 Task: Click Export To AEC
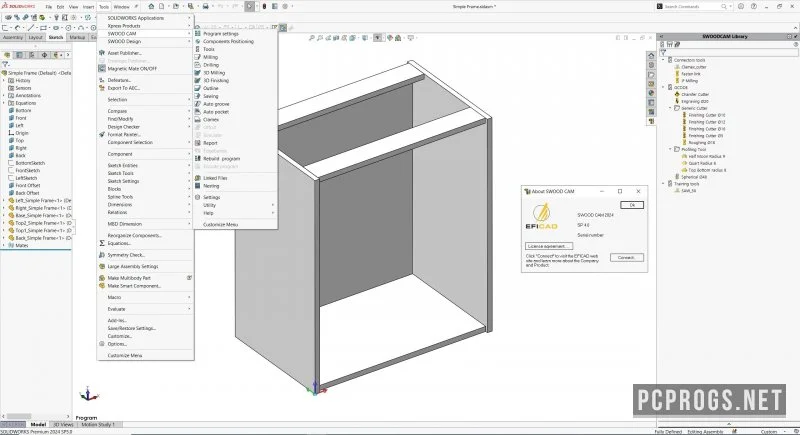(123, 88)
